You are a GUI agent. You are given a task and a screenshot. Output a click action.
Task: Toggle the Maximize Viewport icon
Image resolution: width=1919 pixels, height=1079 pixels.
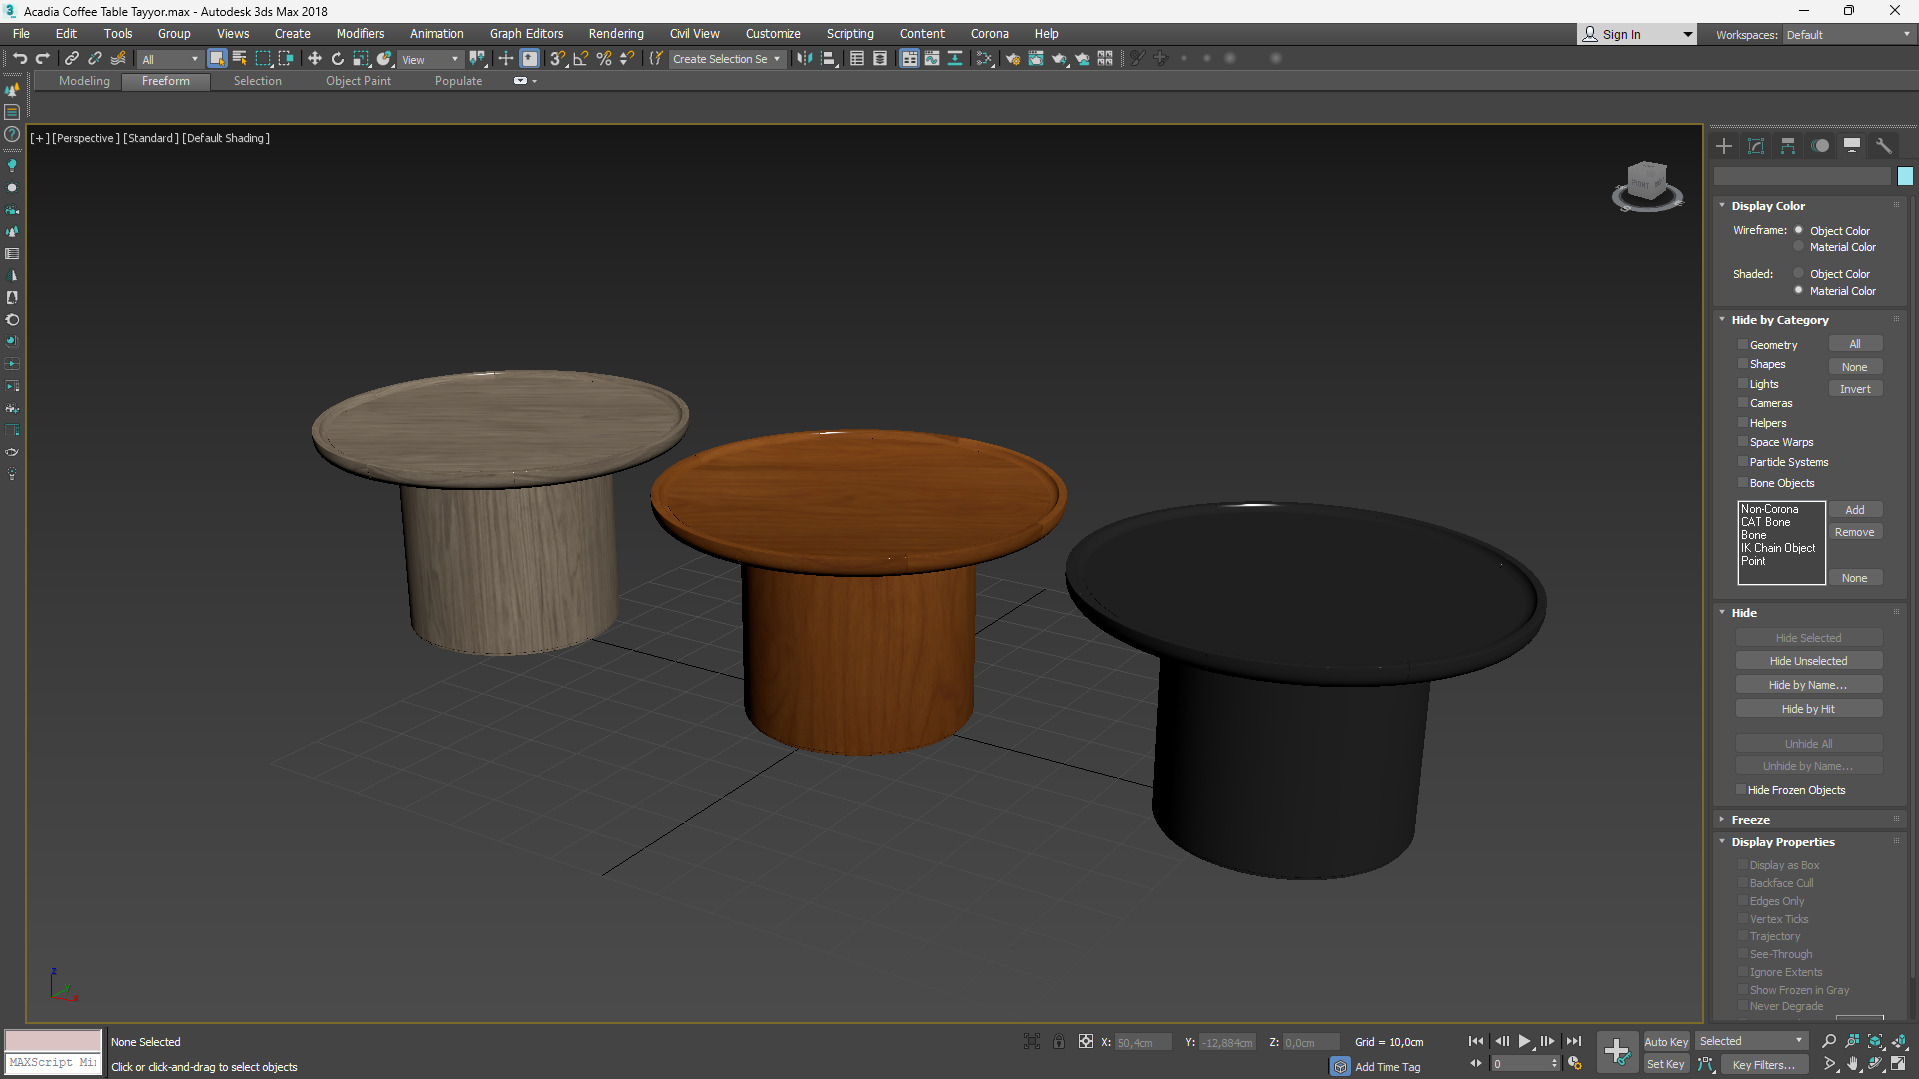(1899, 1064)
